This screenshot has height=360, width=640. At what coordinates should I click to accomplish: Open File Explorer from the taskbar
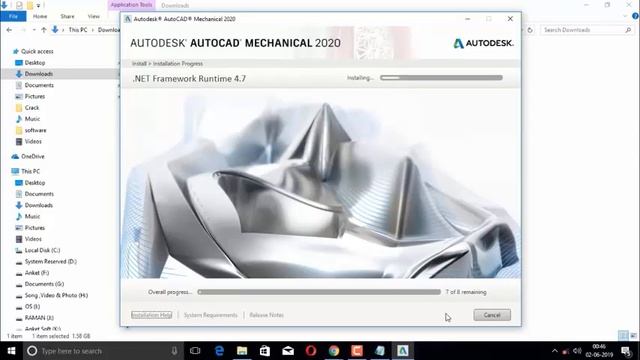pyautogui.click(x=242, y=351)
